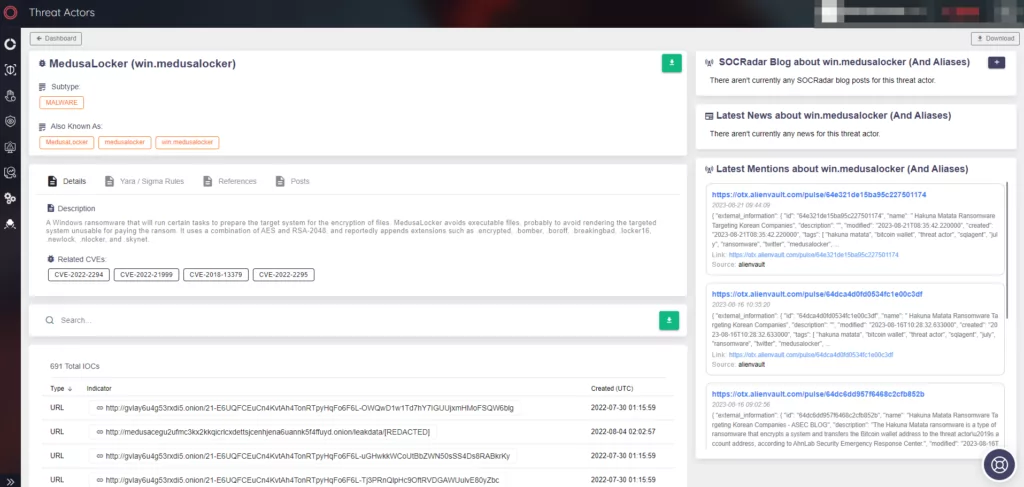Viewport: 1024px width, 487px height.
Task: Open the scan-target bracket sidebar icon
Action: pyautogui.click(x=10, y=70)
